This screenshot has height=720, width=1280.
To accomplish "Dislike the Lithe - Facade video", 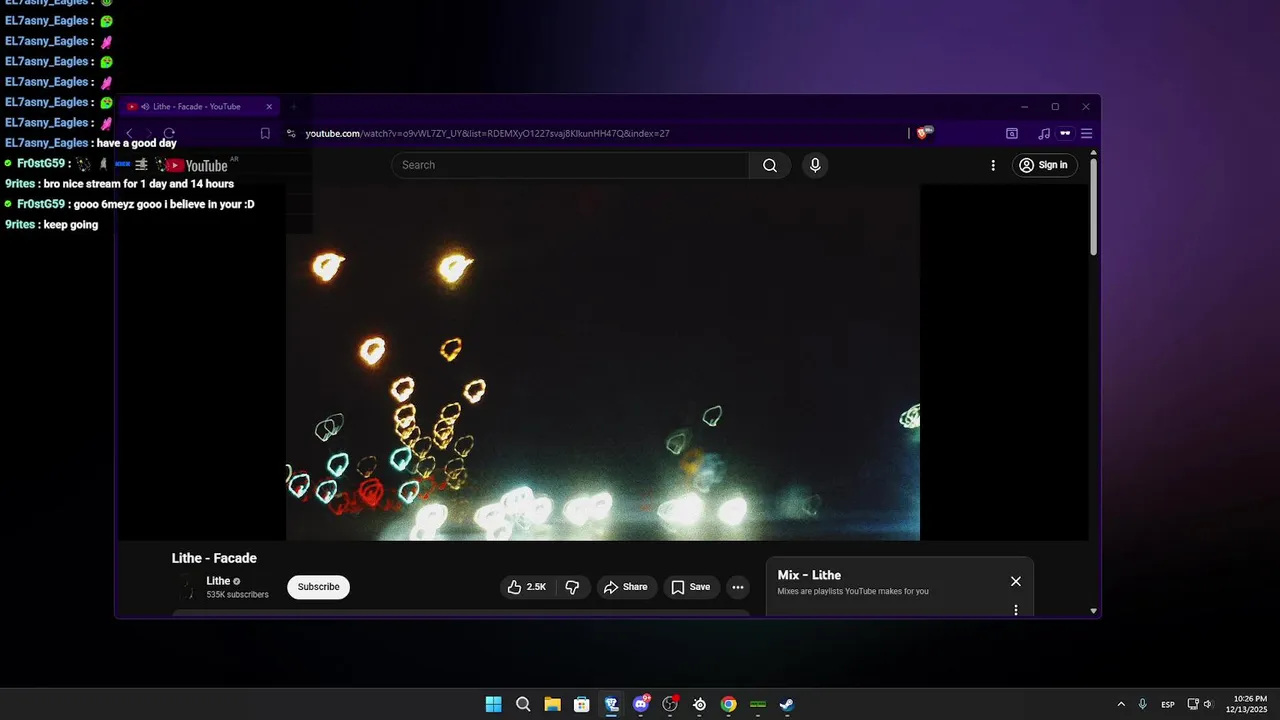I will point(573,587).
